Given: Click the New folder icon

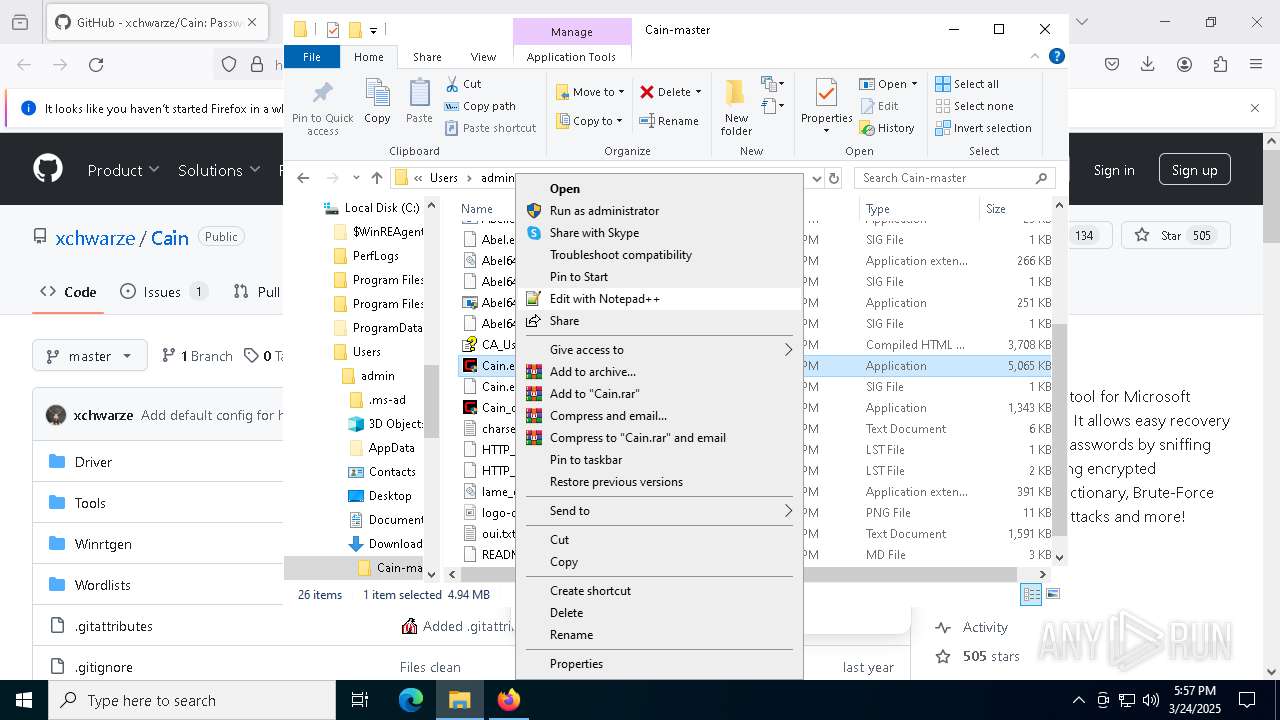Looking at the screenshot, I should pyautogui.click(x=736, y=107).
